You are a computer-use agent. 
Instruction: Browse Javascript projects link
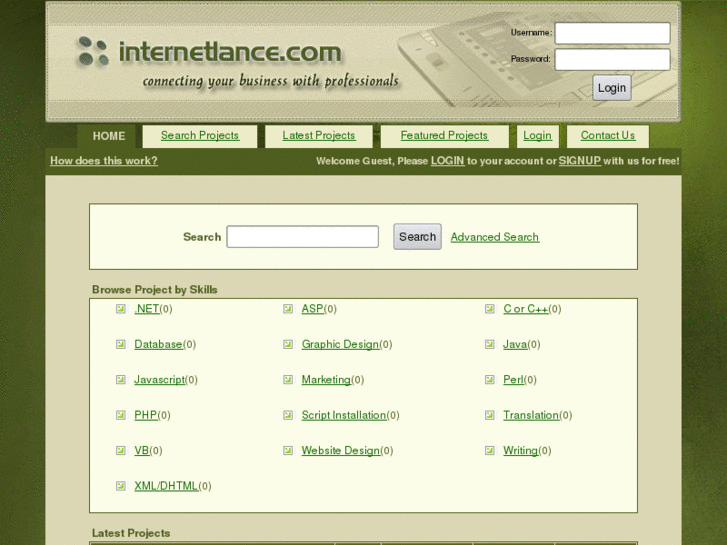pos(159,380)
